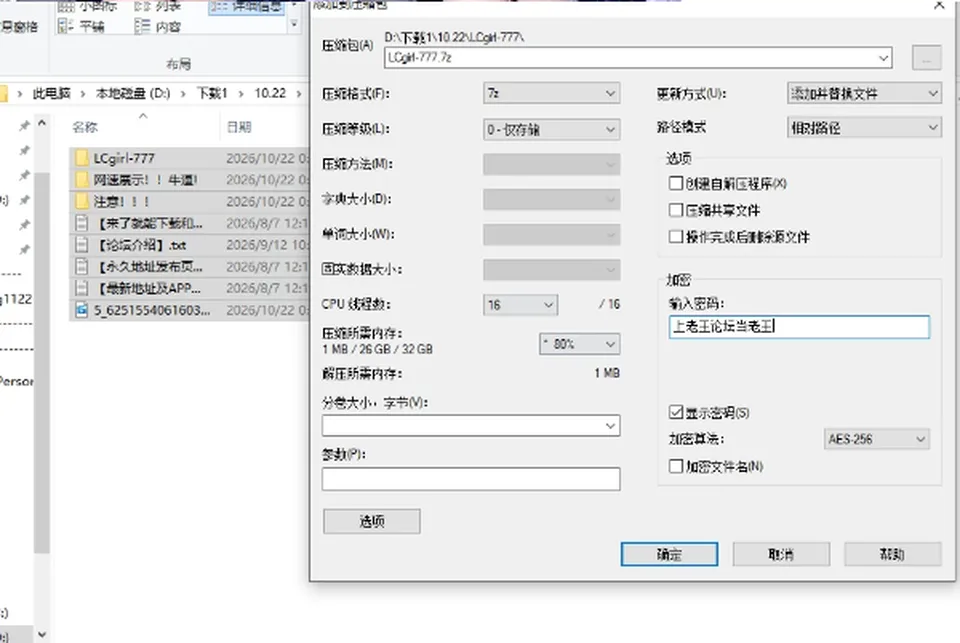
Task: Expand the 分卷大小 combo box
Action: tap(610, 426)
